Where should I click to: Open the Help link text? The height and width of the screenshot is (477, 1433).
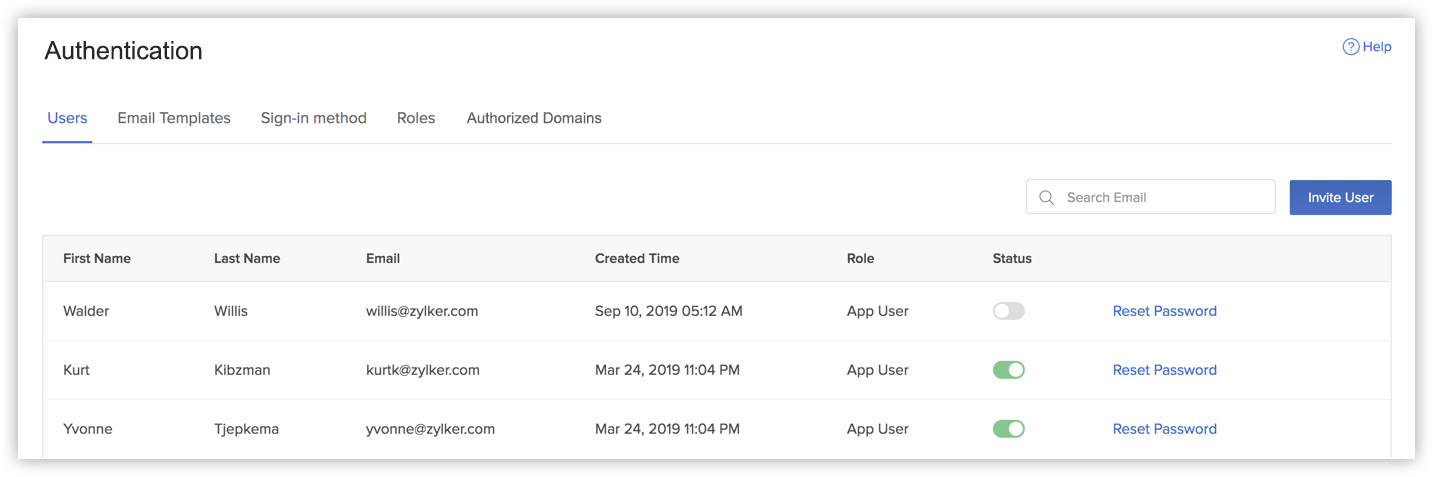tap(1377, 47)
